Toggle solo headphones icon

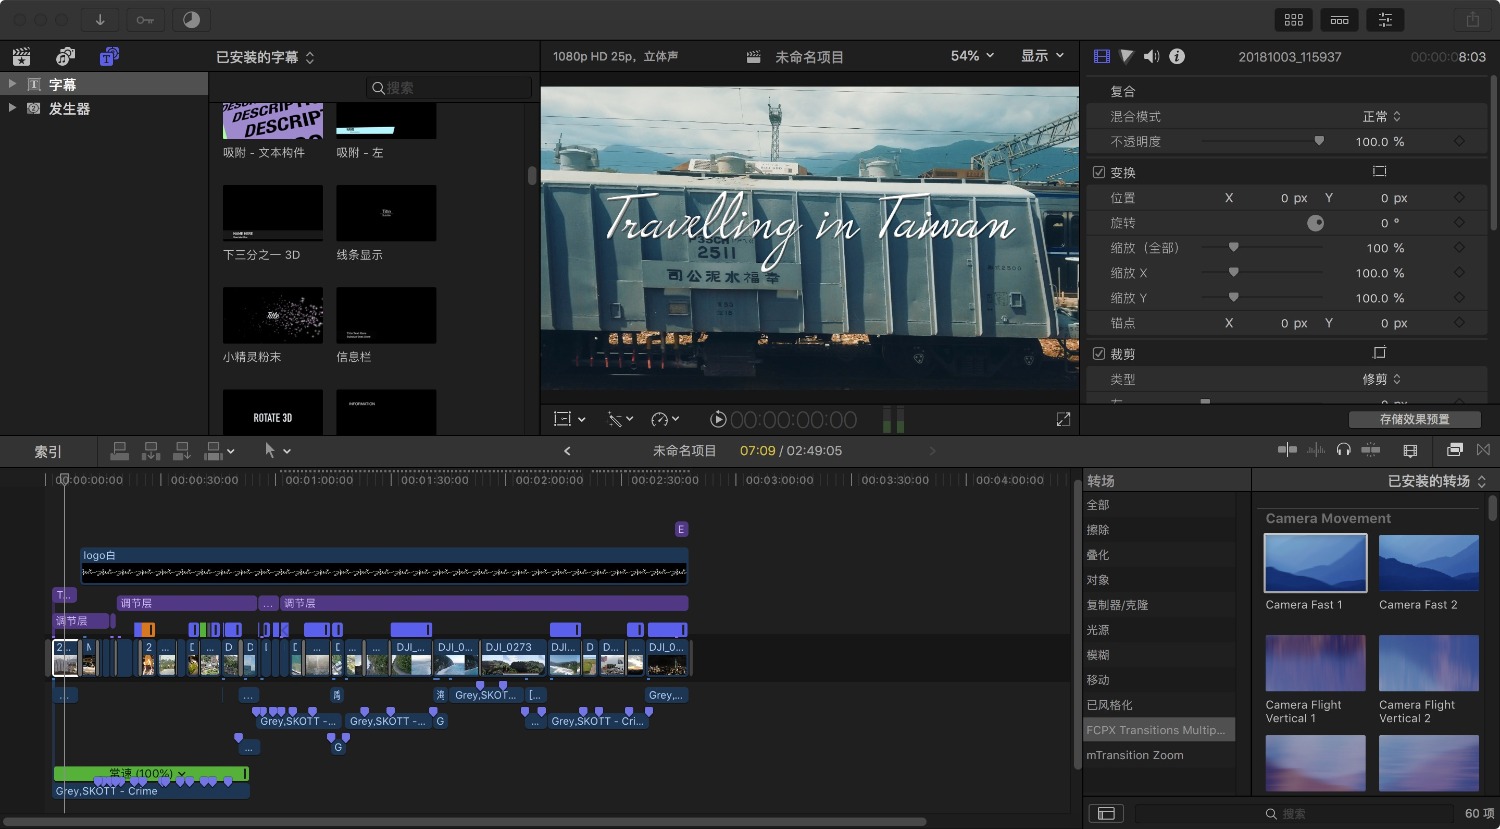pyautogui.click(x=1344, y=450)
